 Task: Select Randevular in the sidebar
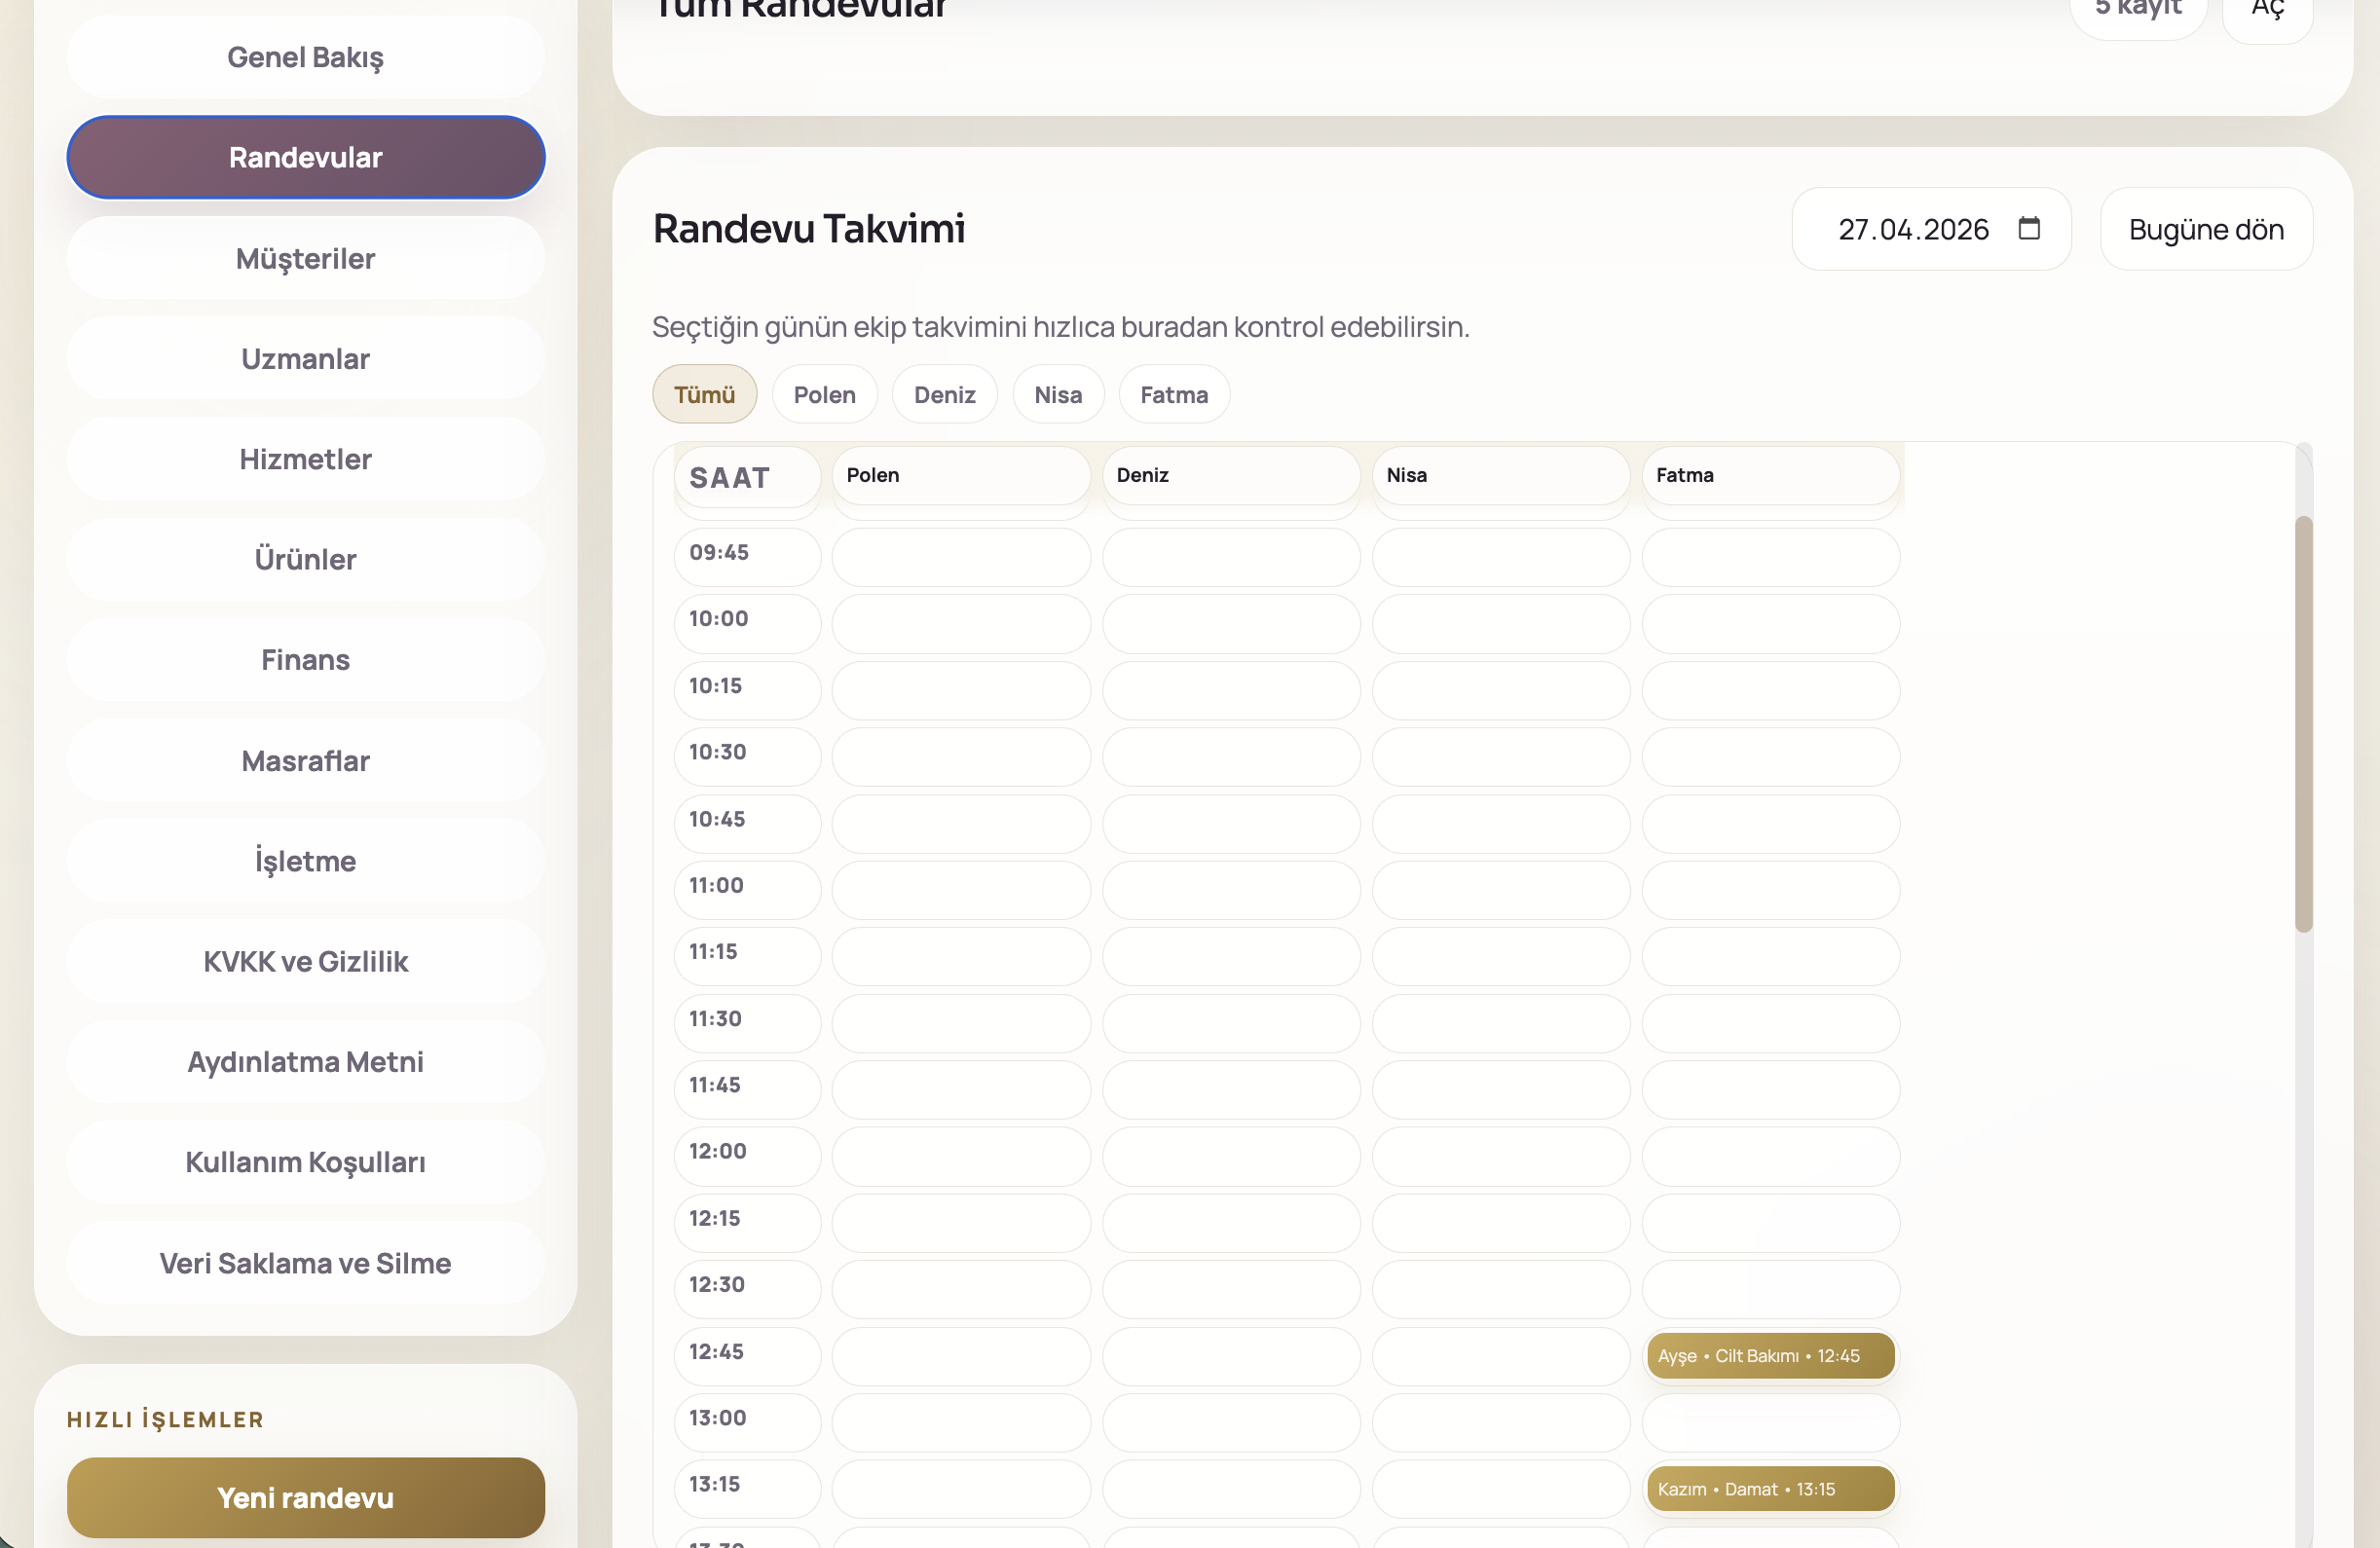(x=306, y=157)
